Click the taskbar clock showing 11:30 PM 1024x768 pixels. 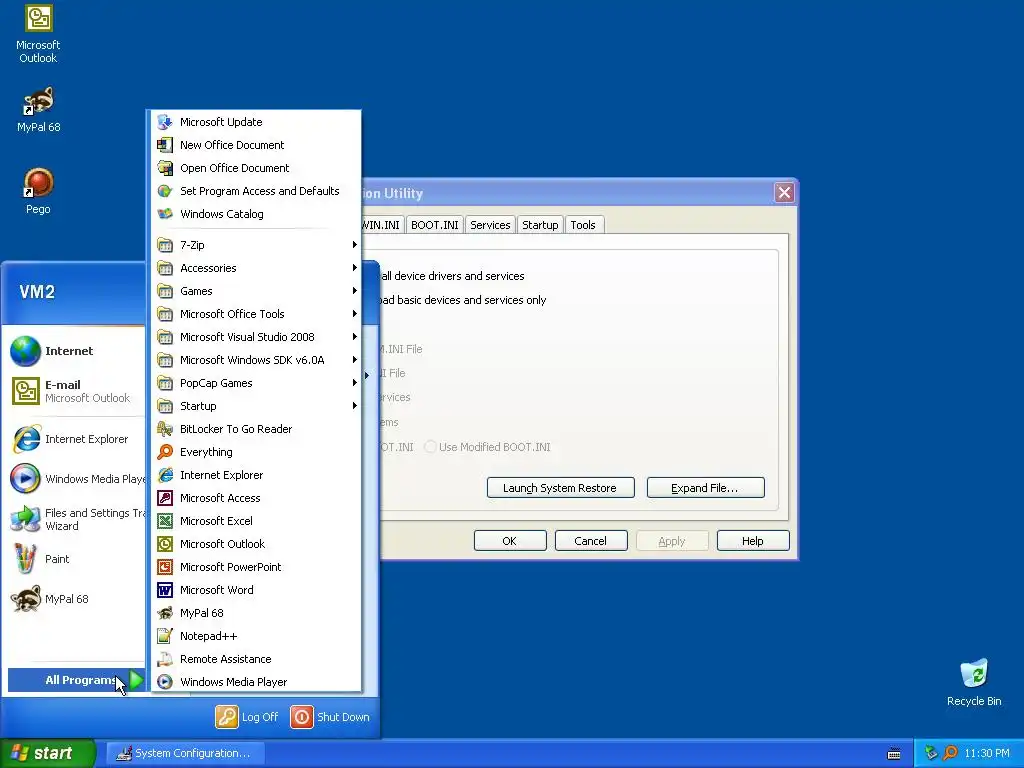[x=987, y=754]
